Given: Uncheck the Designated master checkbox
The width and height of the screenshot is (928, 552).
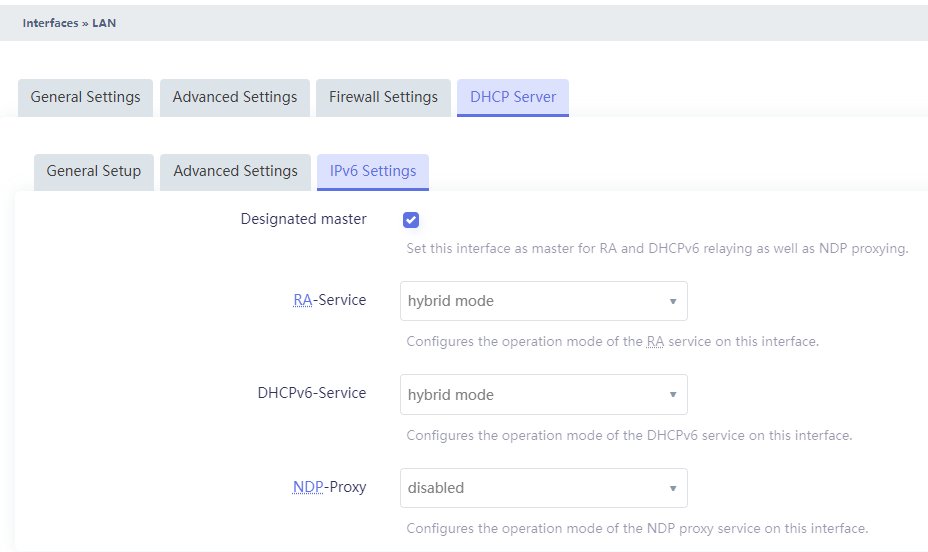Looking at the screenshot, I should coord(411,220).
